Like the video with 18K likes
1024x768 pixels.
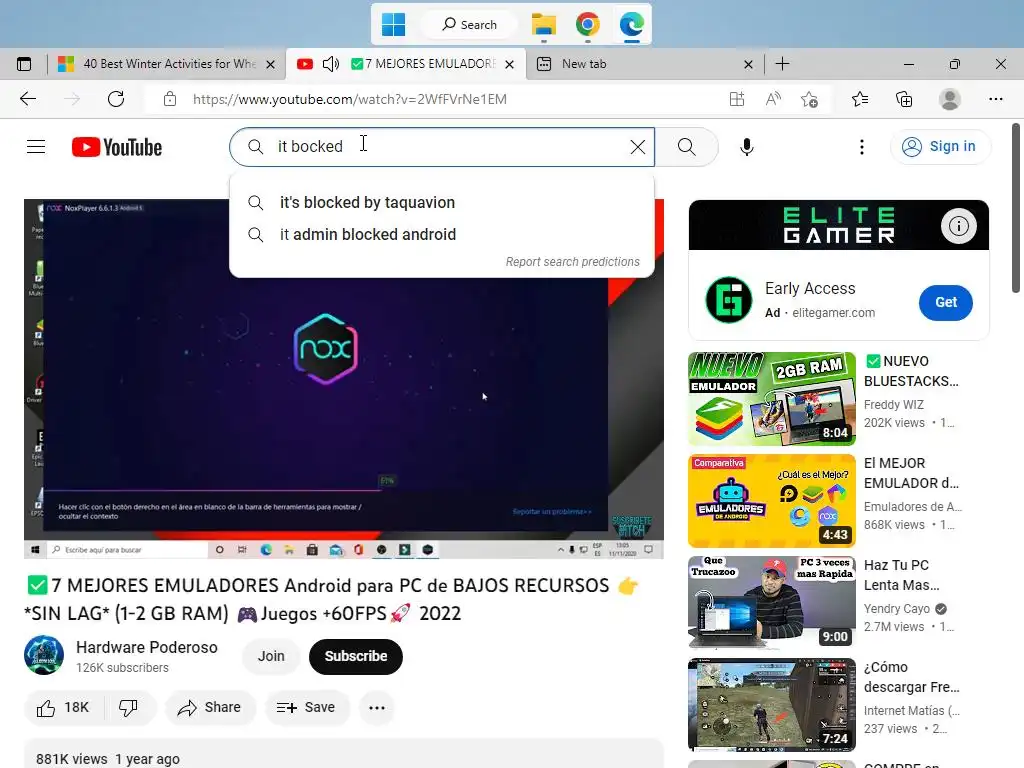[x=63, y=708]
